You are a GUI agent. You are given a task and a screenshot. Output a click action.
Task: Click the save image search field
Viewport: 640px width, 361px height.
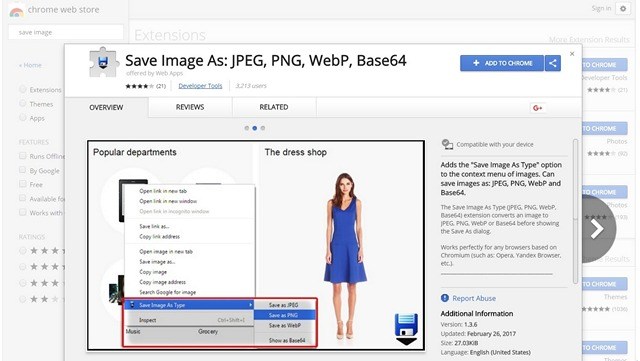[66, 32]
